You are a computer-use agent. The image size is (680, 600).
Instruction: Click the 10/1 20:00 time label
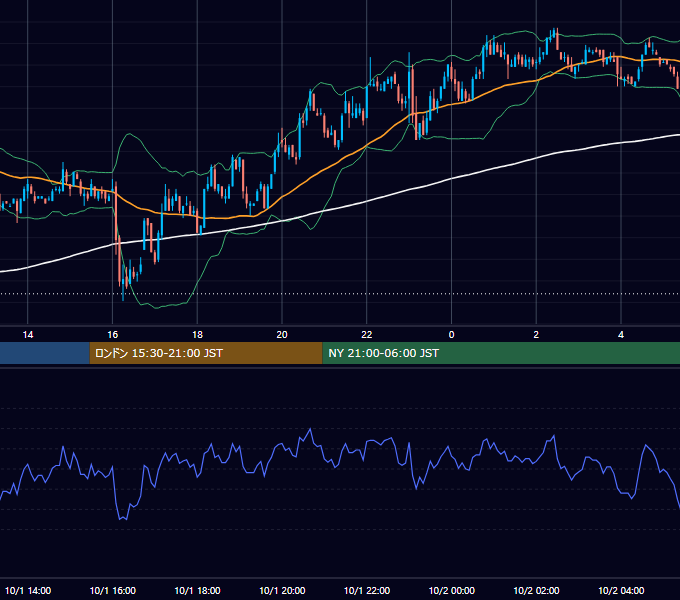click(x=282, y=590)
